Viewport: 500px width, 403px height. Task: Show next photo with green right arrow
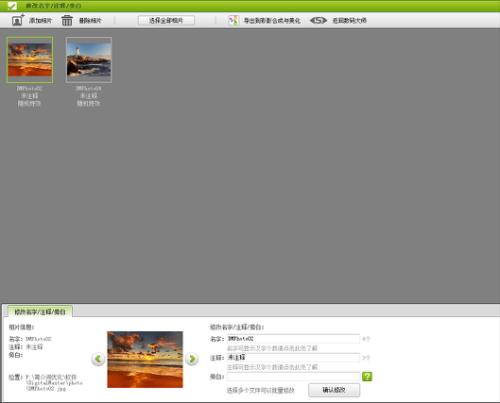click(x=192, y=359)
